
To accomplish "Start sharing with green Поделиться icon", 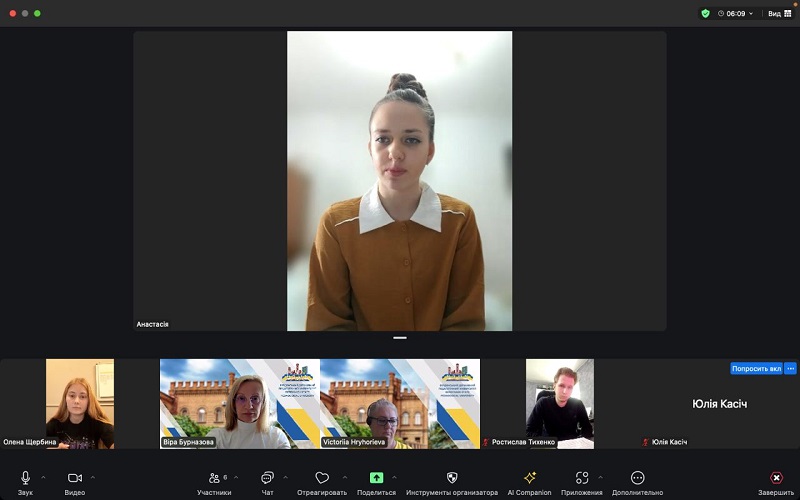I will tap(376, 479).
